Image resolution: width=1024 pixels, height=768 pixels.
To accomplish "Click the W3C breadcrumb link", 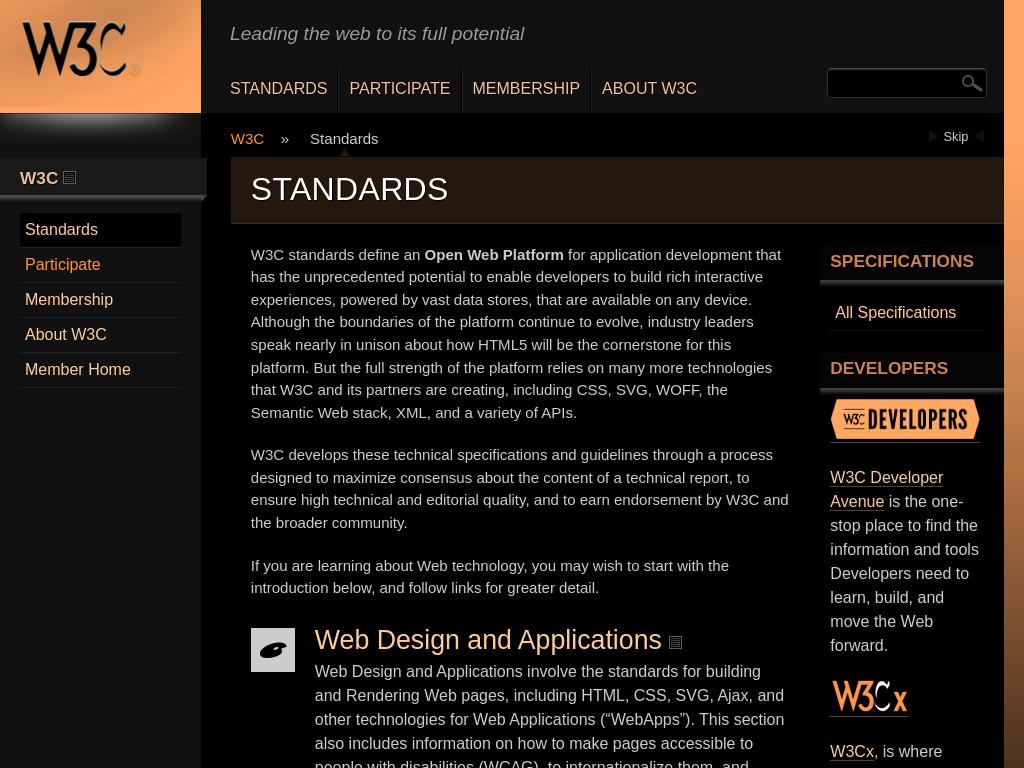I will click(247, 139).
